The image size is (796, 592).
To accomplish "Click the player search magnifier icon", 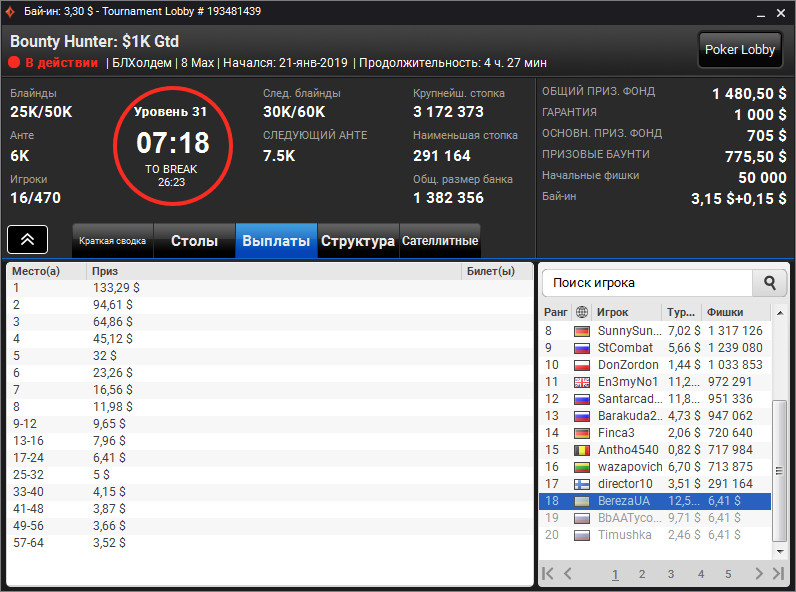I will 770,283.
